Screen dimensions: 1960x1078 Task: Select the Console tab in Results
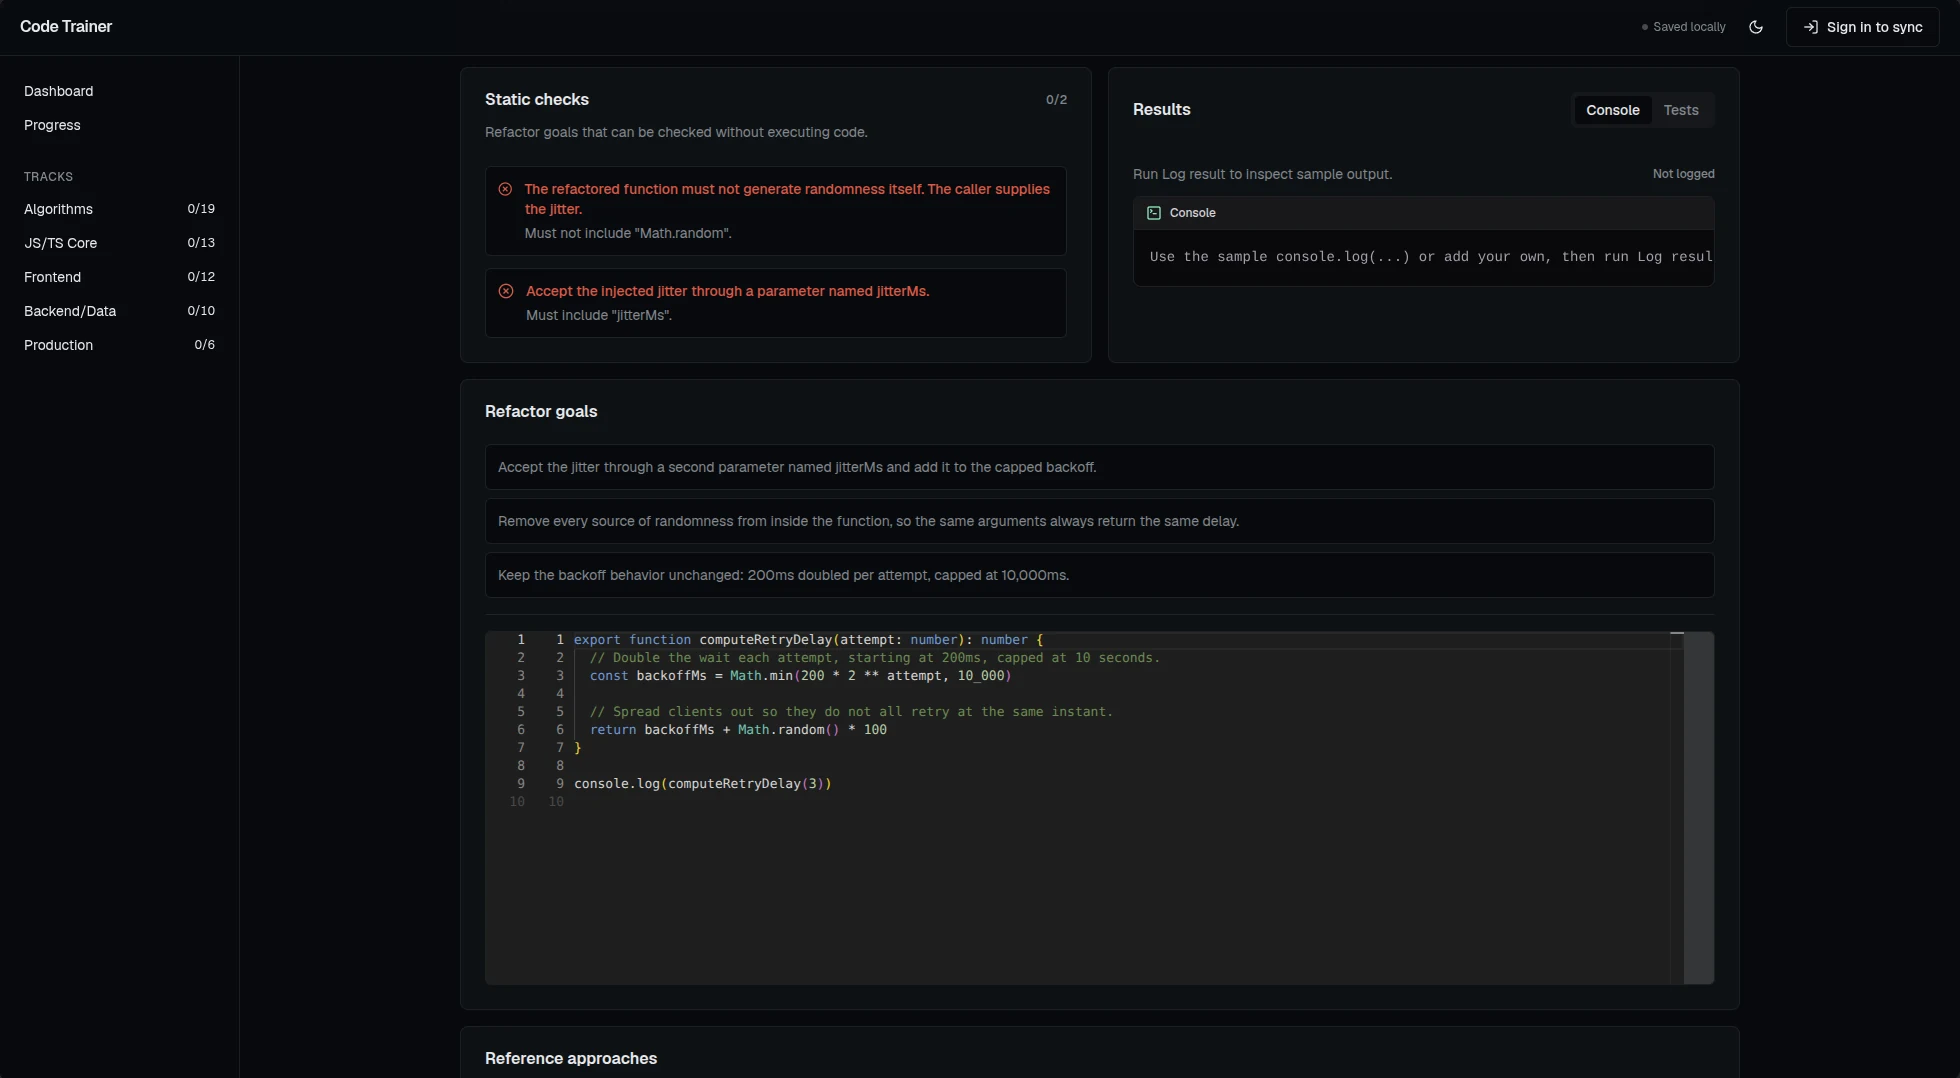click(1612, 110)
